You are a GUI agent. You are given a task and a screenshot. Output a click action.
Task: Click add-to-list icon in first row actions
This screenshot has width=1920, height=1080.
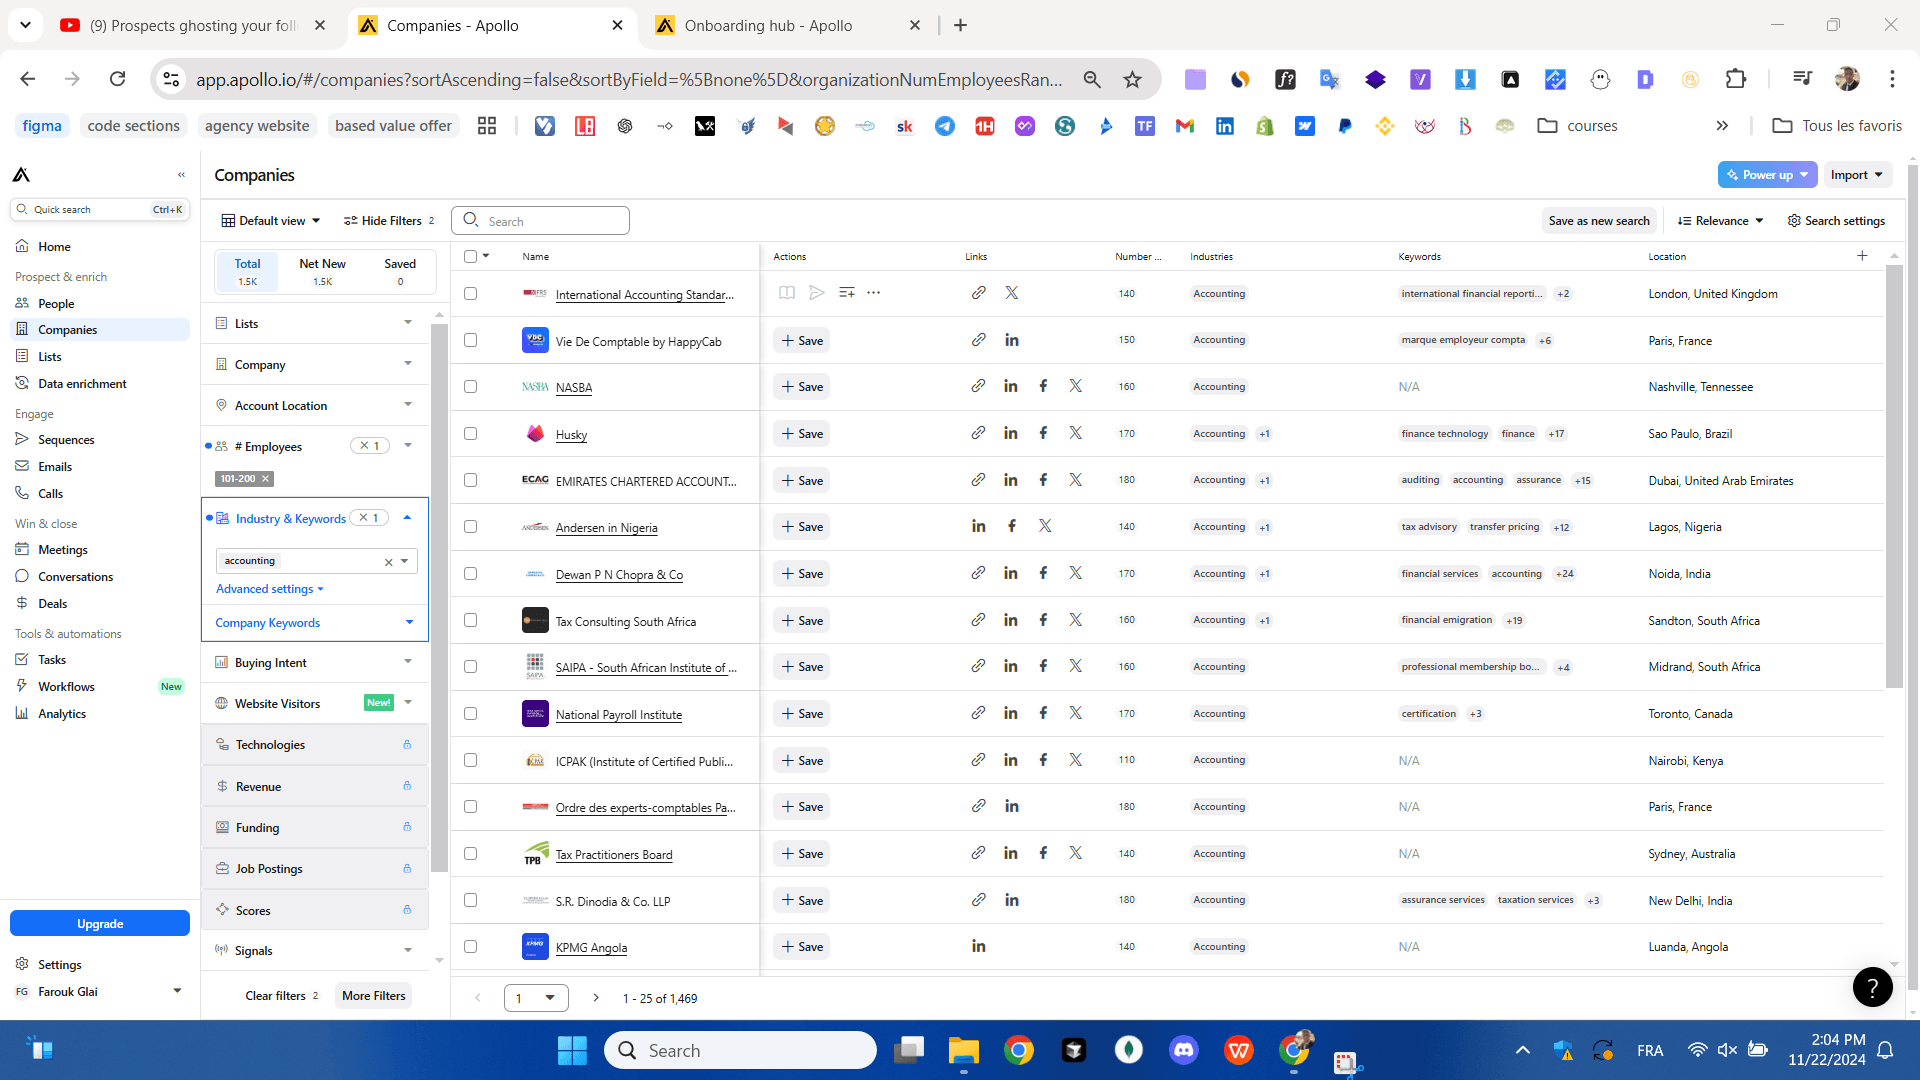846,293
